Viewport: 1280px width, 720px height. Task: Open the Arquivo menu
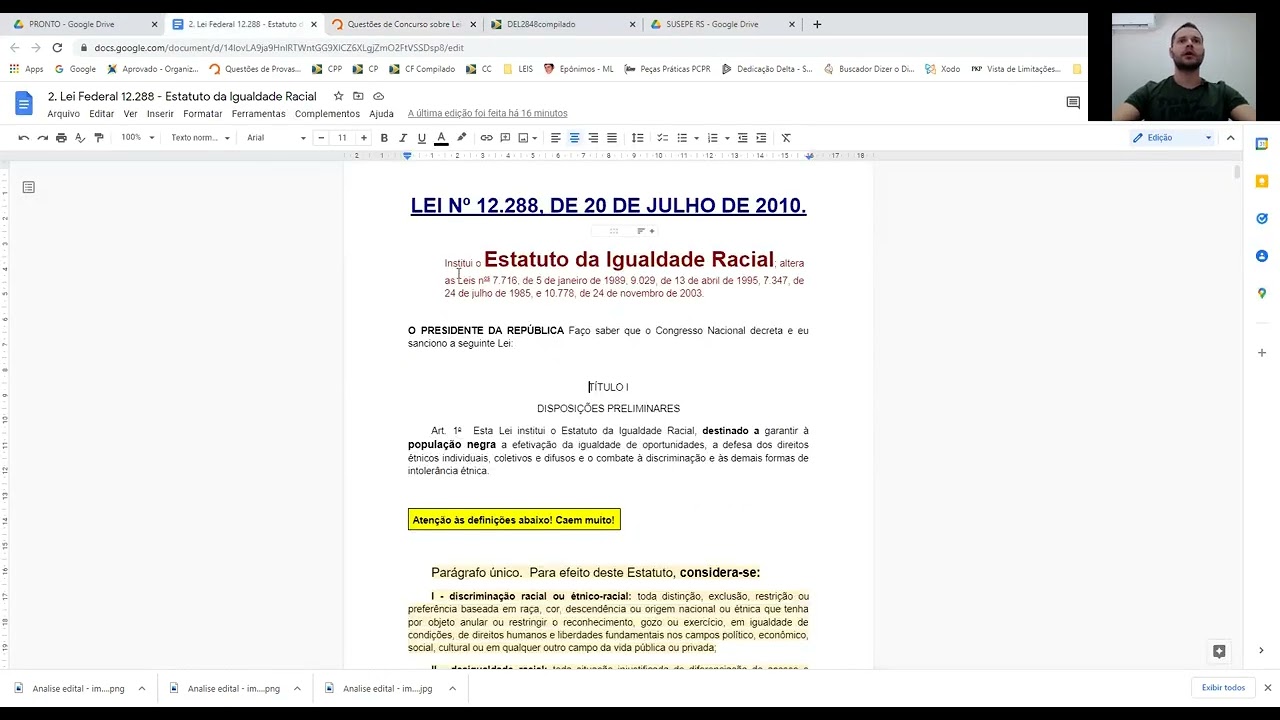point(63,114)
